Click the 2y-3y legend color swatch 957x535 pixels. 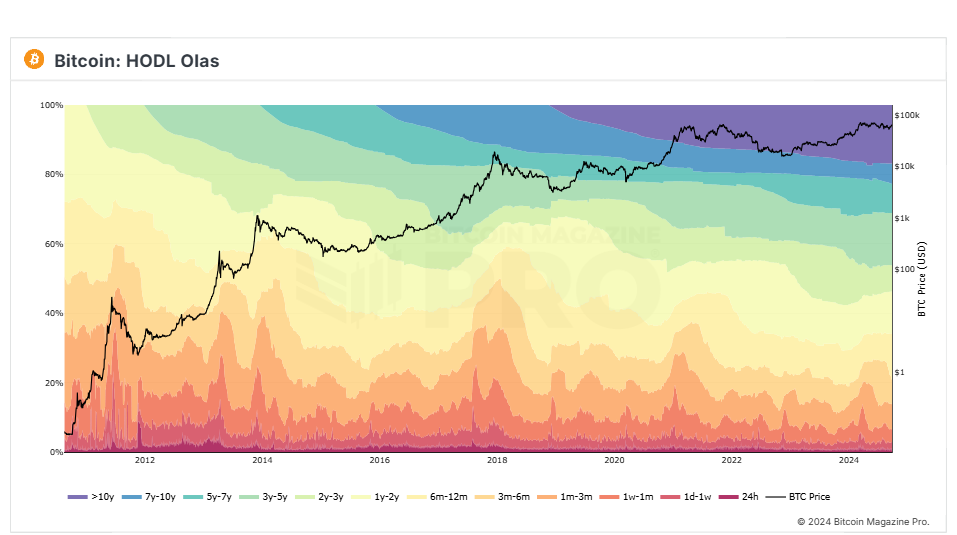click(305, 497)
